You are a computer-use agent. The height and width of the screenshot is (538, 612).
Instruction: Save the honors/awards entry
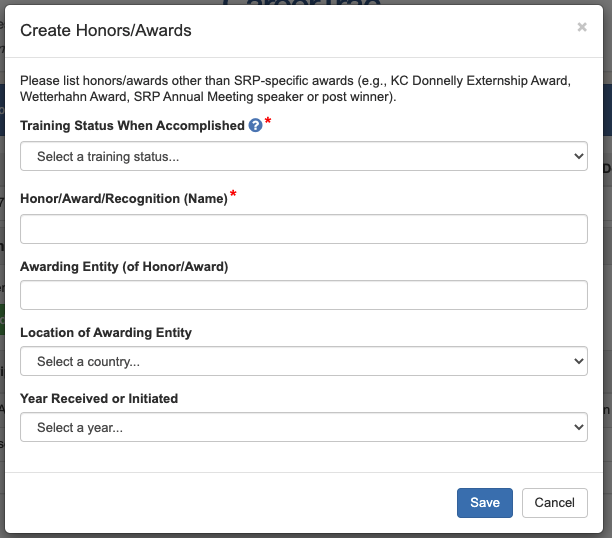484,502
